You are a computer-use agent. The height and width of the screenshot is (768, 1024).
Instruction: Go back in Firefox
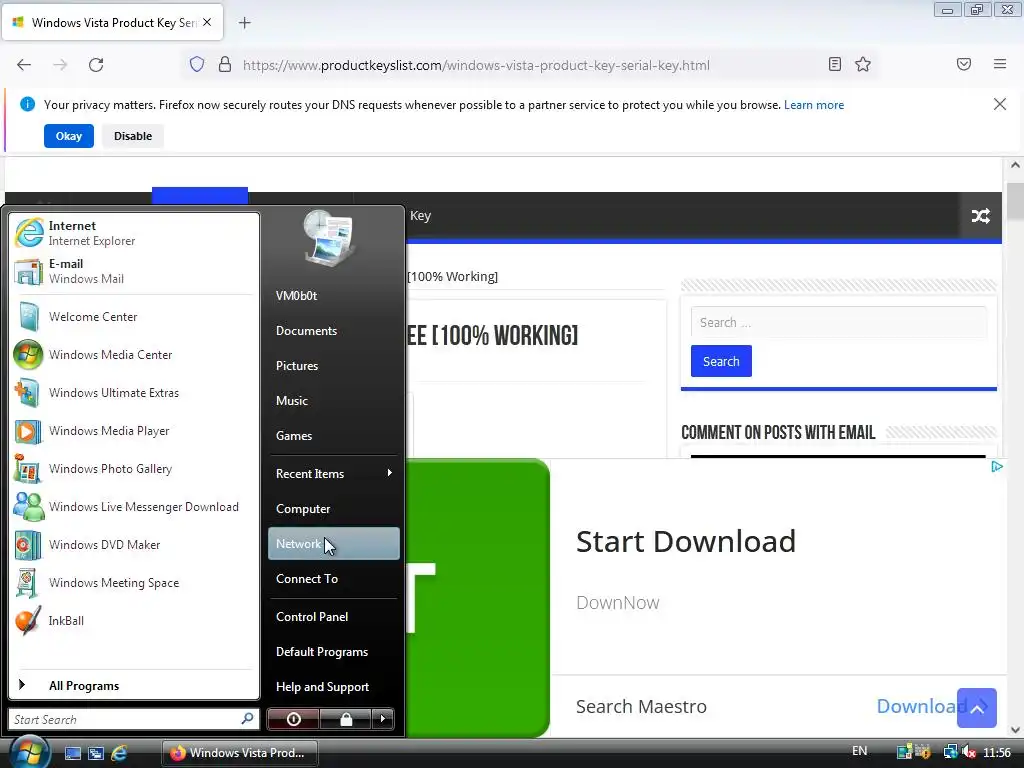tap(24, 65)
